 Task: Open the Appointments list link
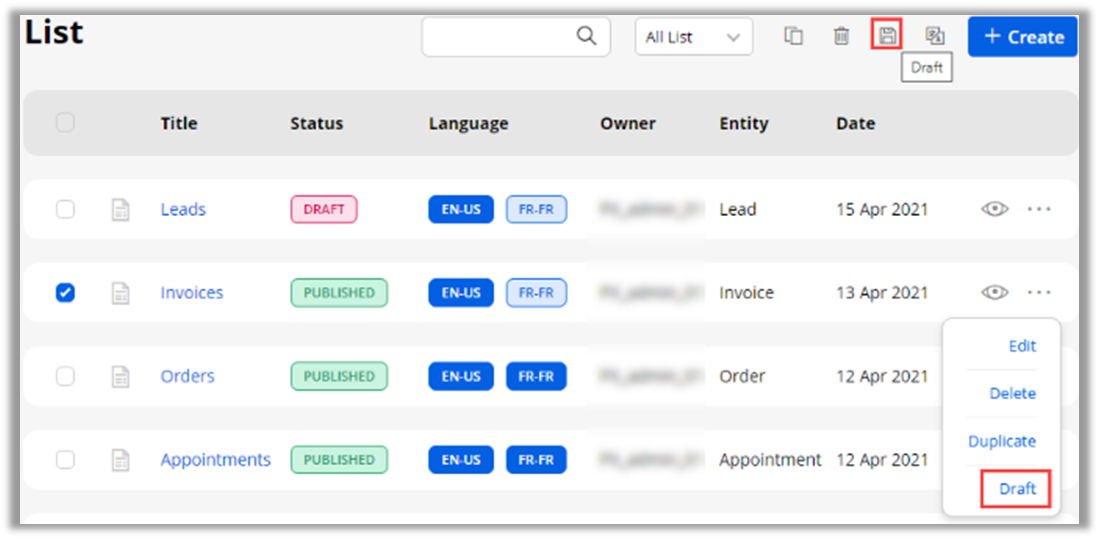[215, 460]
